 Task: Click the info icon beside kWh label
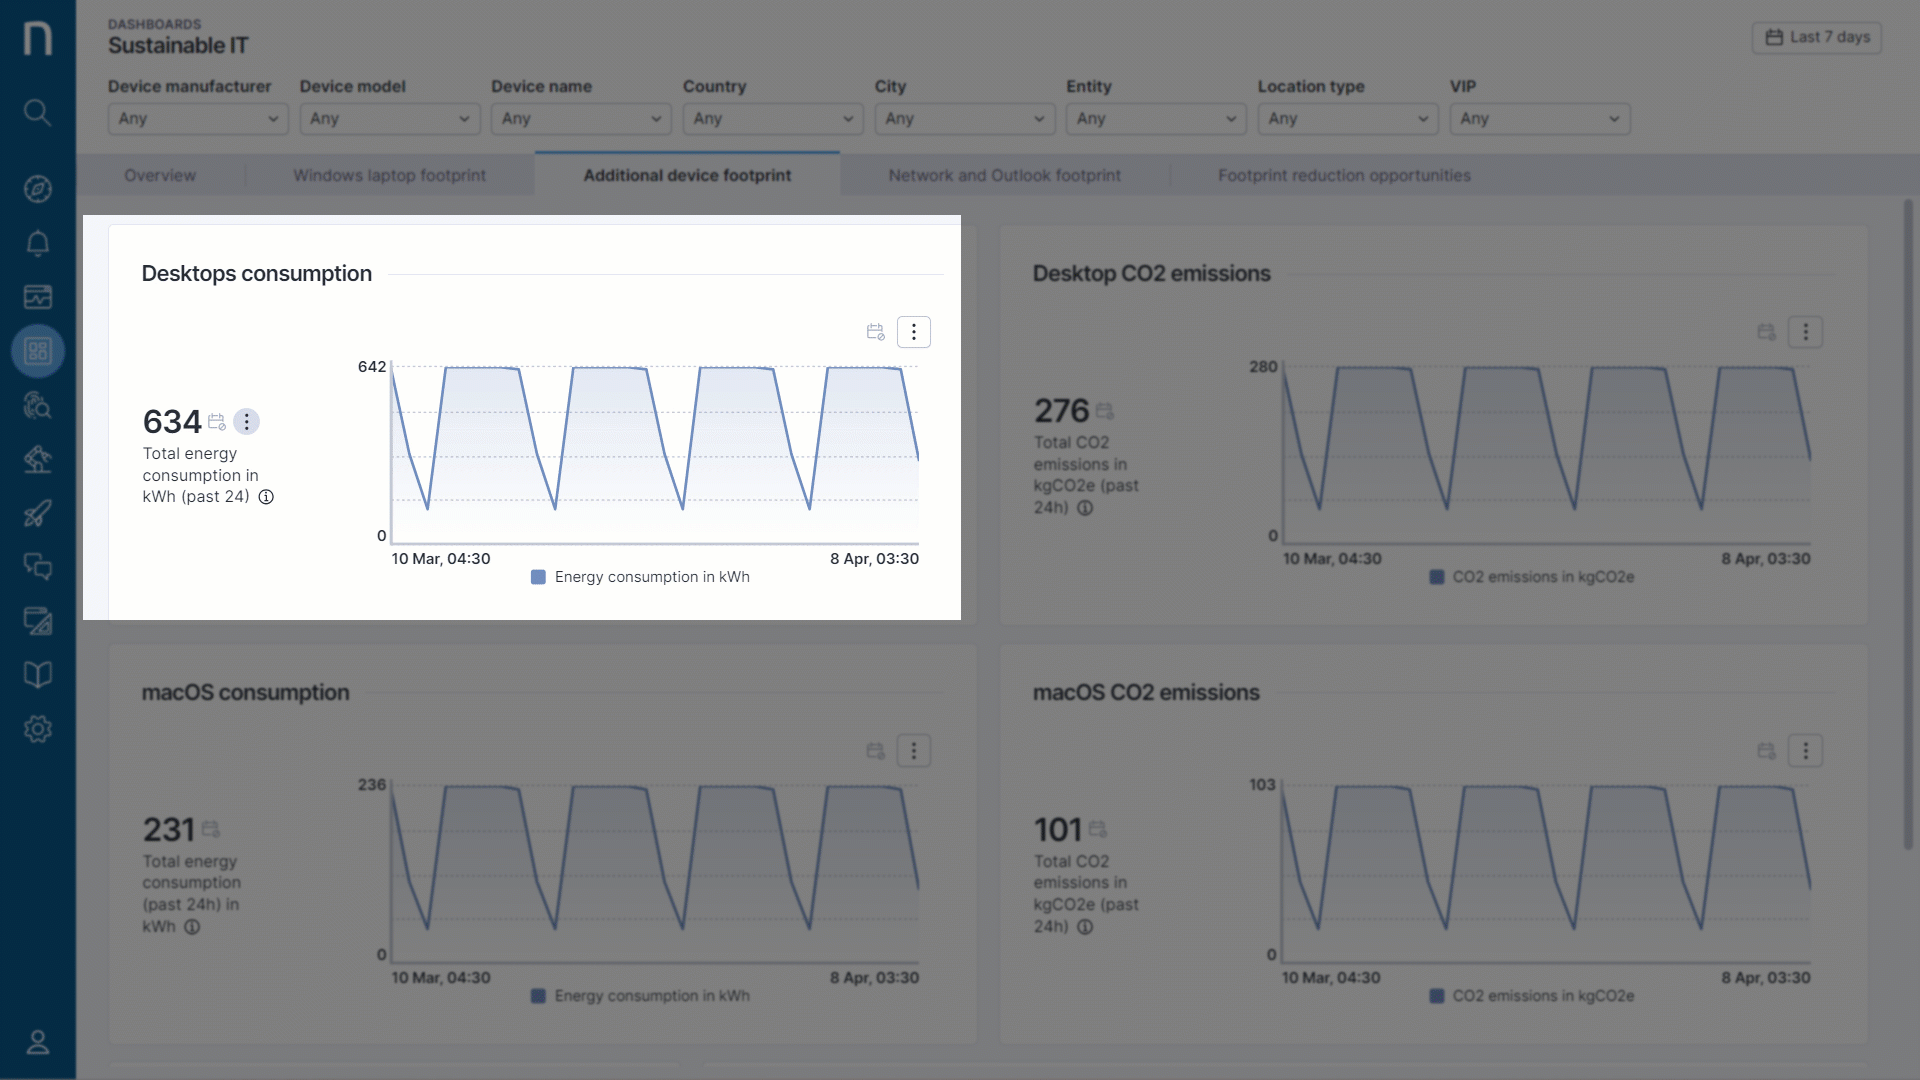[266, 497]
